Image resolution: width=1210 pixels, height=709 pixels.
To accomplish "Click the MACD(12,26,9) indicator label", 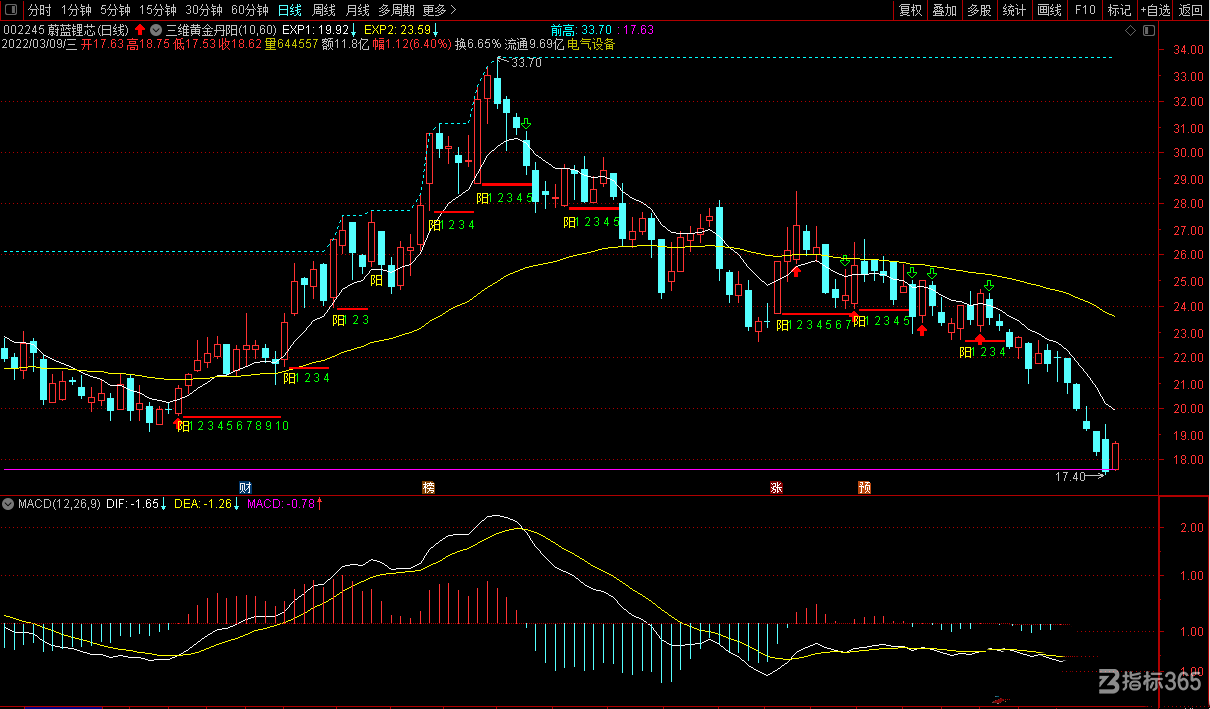I will click(57, 503).
